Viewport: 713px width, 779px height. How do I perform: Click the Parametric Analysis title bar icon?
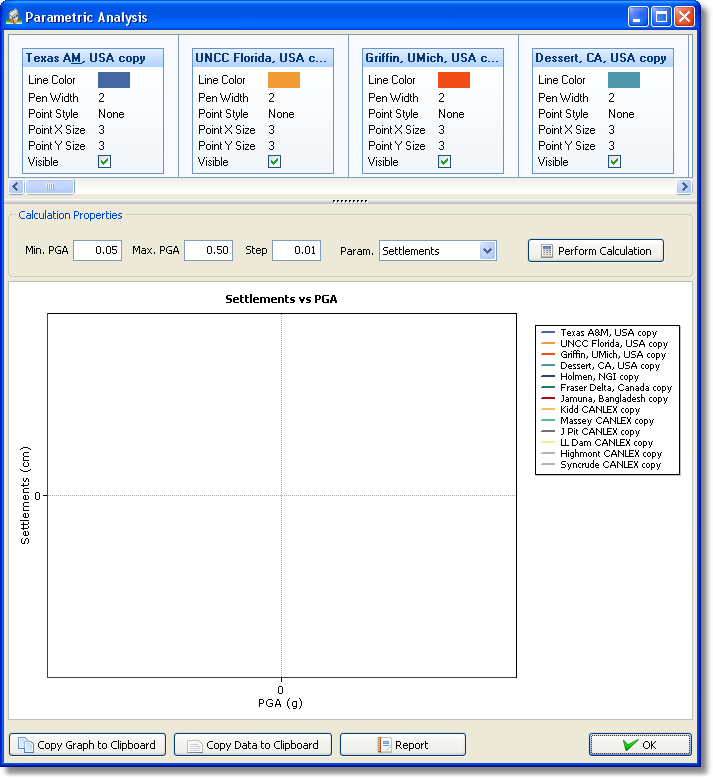(14, 17)
